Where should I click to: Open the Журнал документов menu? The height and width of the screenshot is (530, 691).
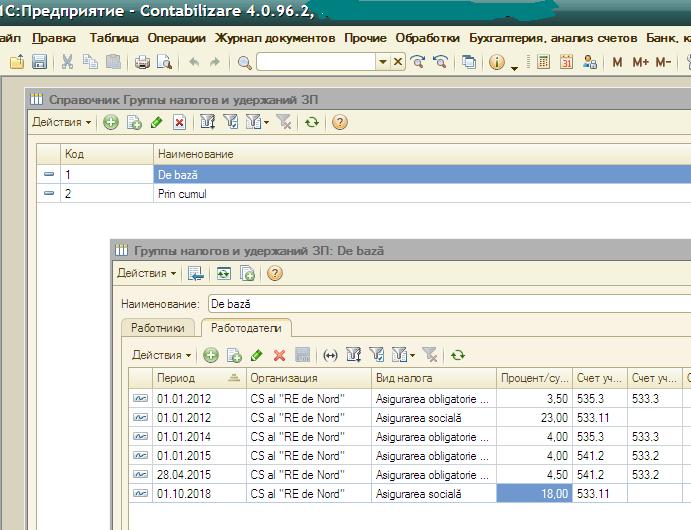pyautogui.click(x=275, y=38)
